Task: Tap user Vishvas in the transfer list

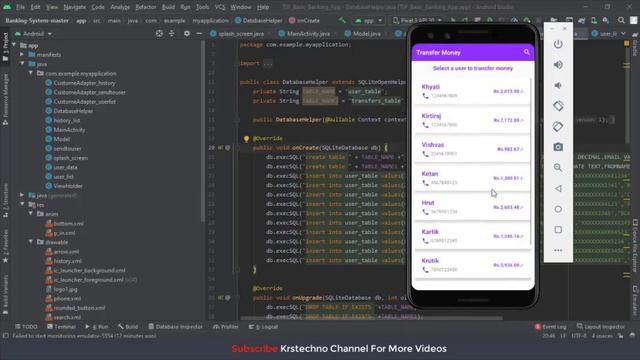Action: (472, 149)
